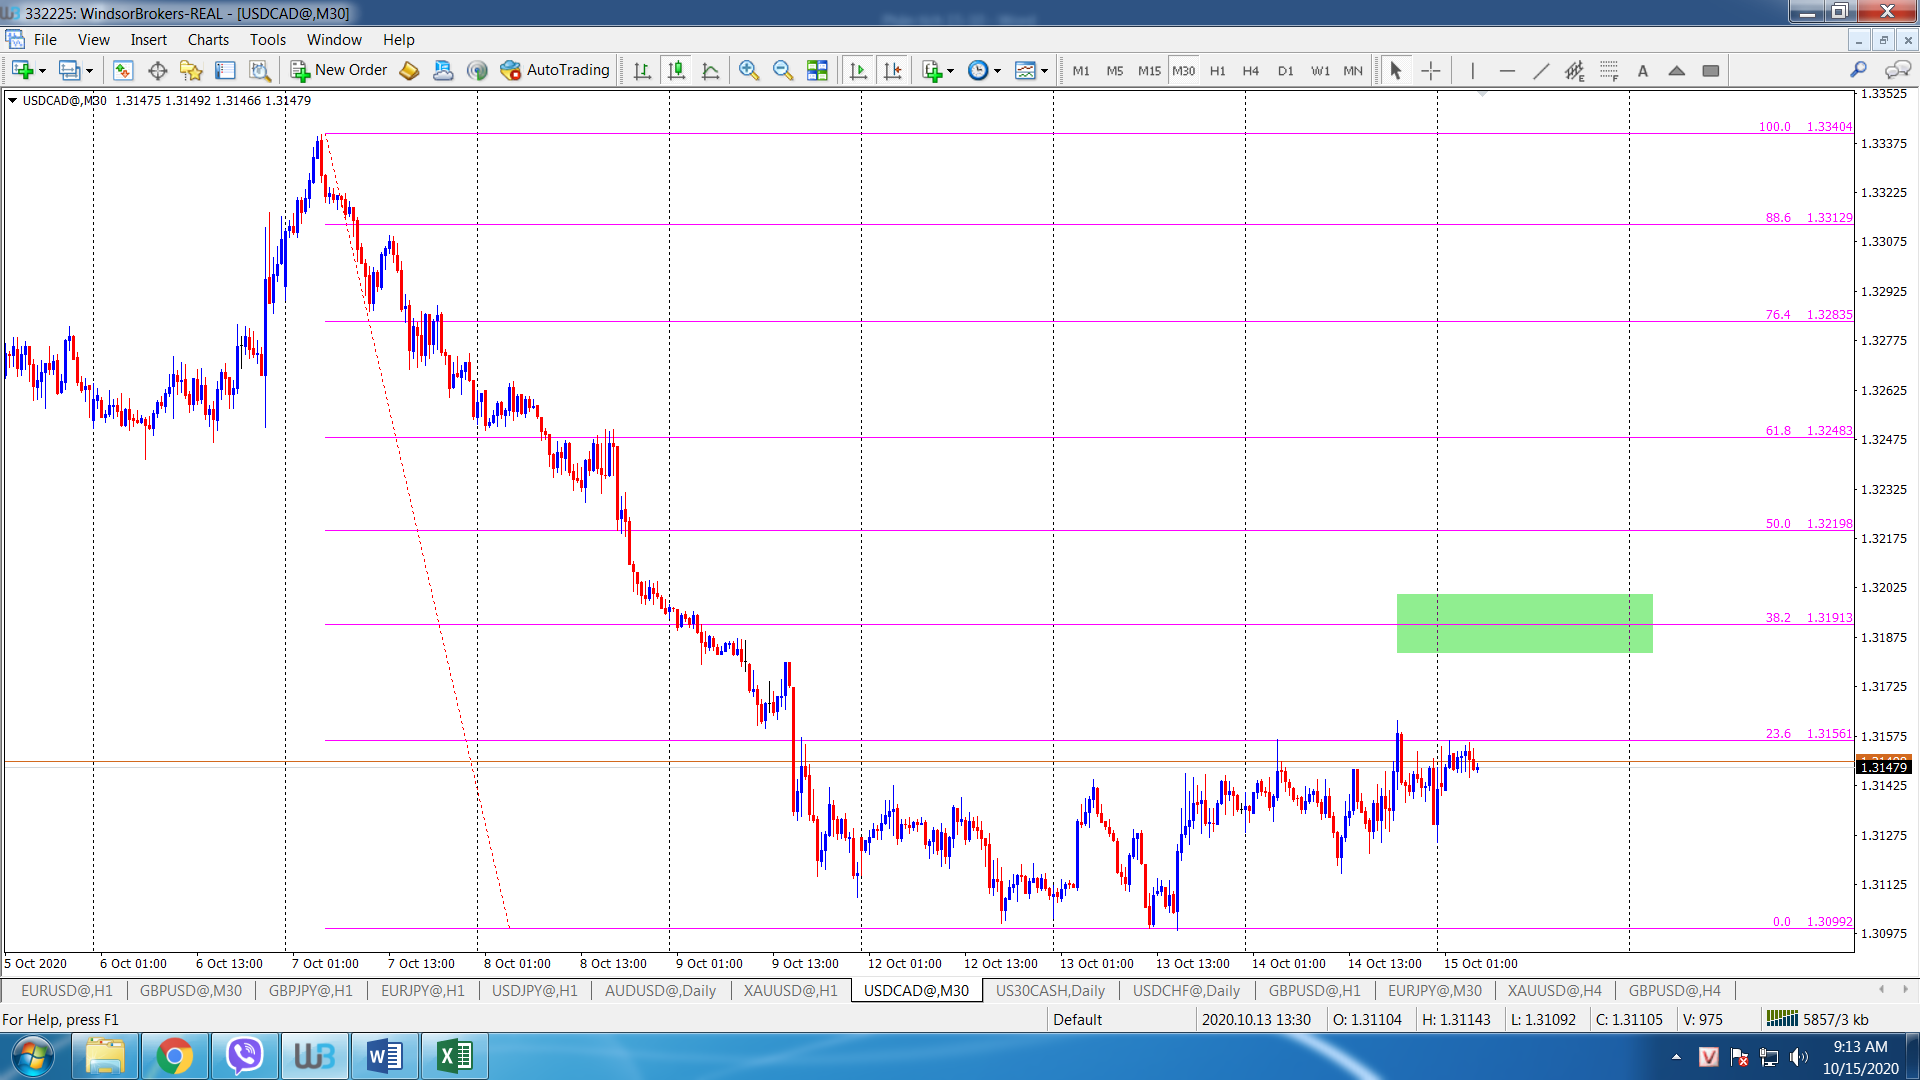
Task: Select the Line Chart display icon
Action: 711,70
